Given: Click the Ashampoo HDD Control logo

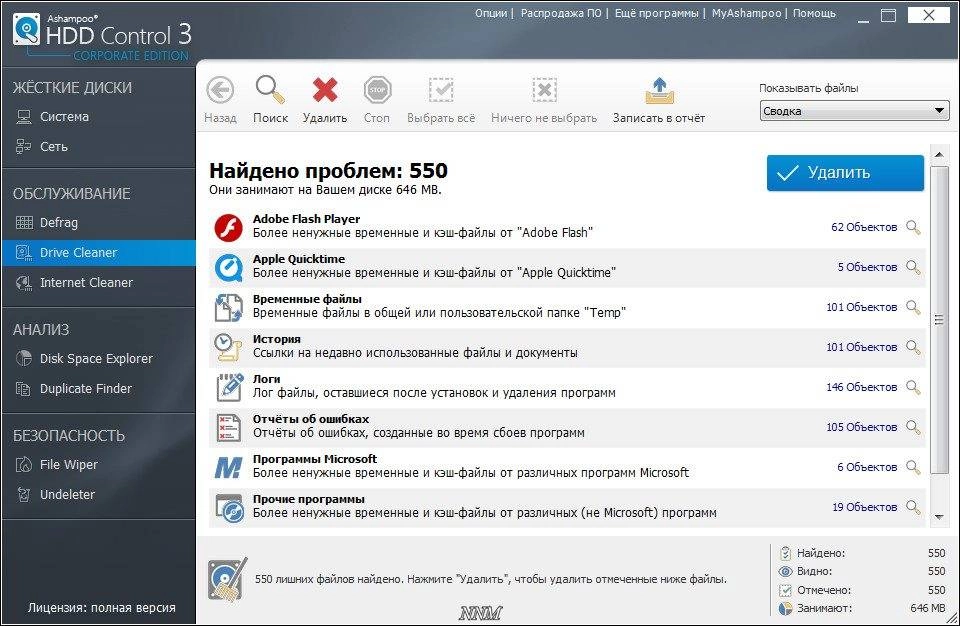Looking at the screenshot, I should pos(102,36).
